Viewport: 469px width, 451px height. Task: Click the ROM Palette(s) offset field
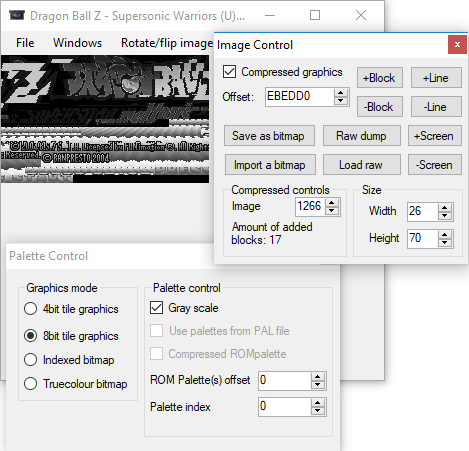point(284,381)
